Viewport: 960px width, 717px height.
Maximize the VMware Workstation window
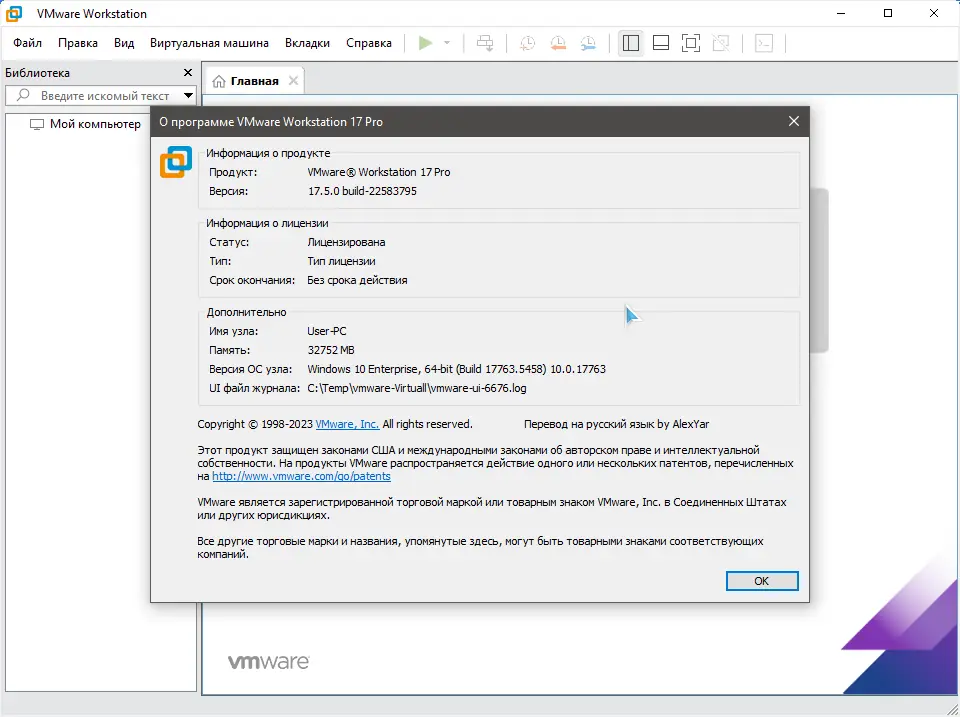point(888,13)
